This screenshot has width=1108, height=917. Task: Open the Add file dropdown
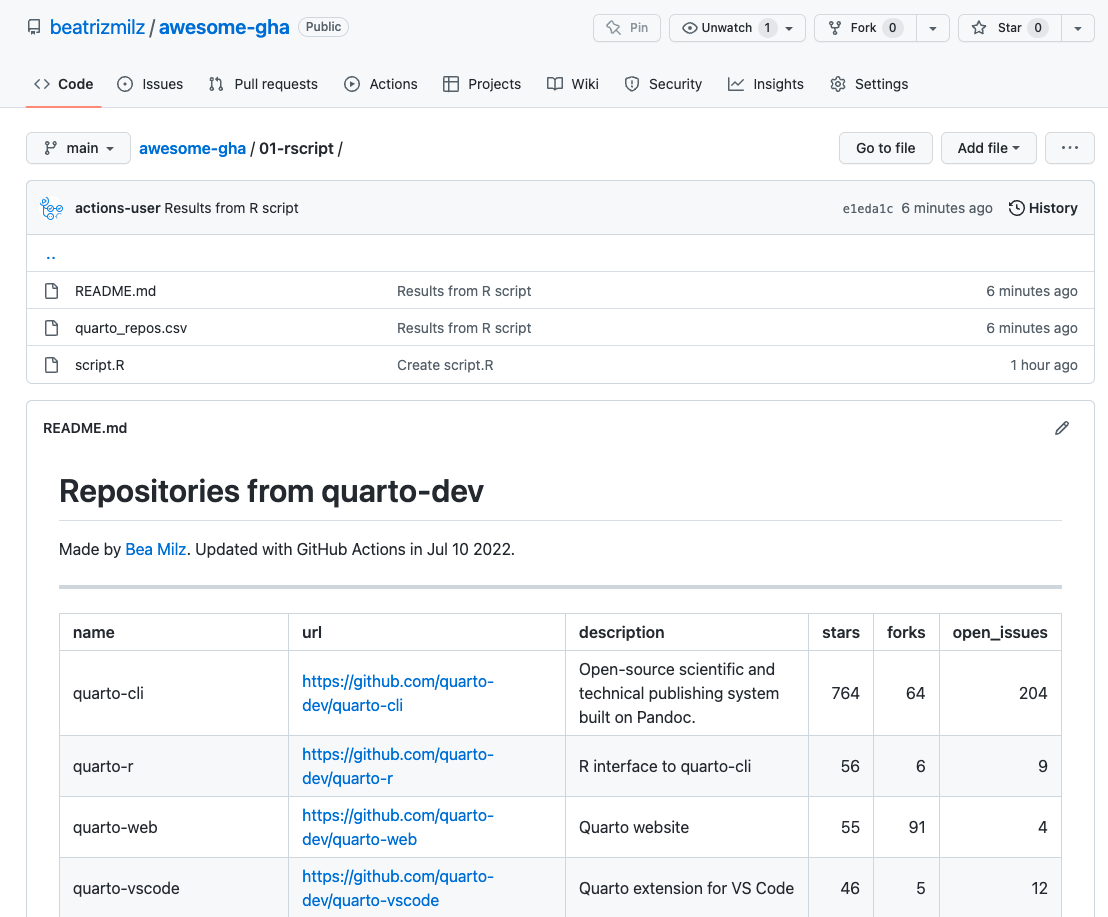point(988,148)
